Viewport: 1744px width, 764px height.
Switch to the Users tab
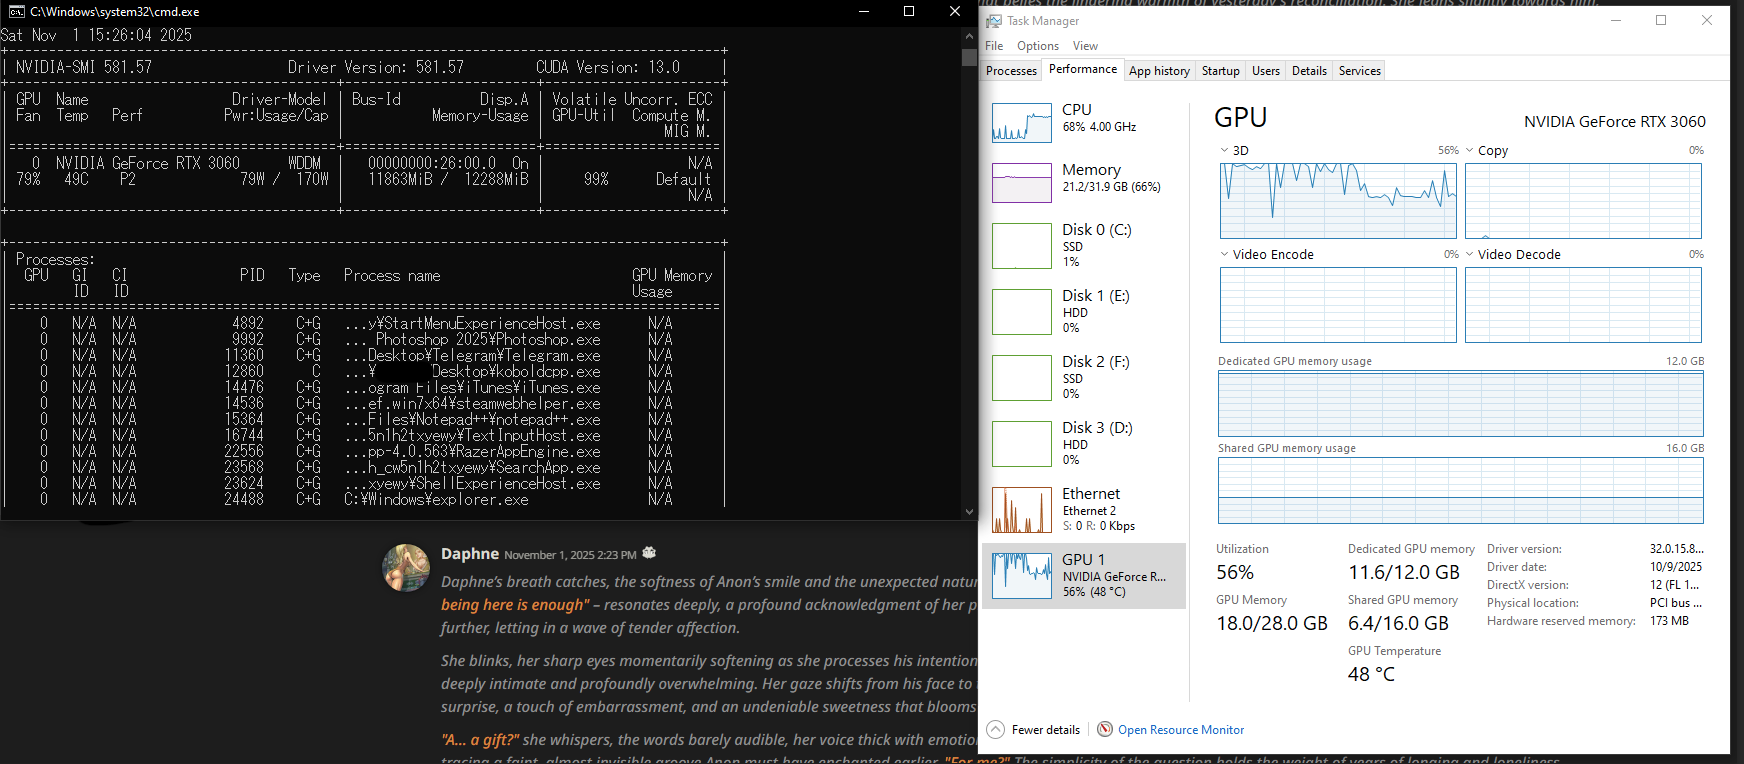coord(1266,71)
